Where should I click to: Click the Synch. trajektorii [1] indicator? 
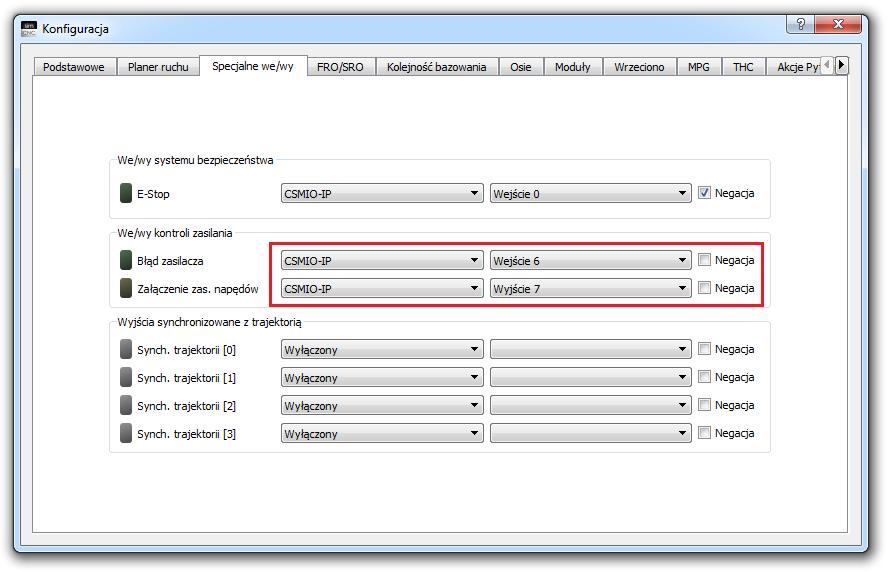pos(126,377)
